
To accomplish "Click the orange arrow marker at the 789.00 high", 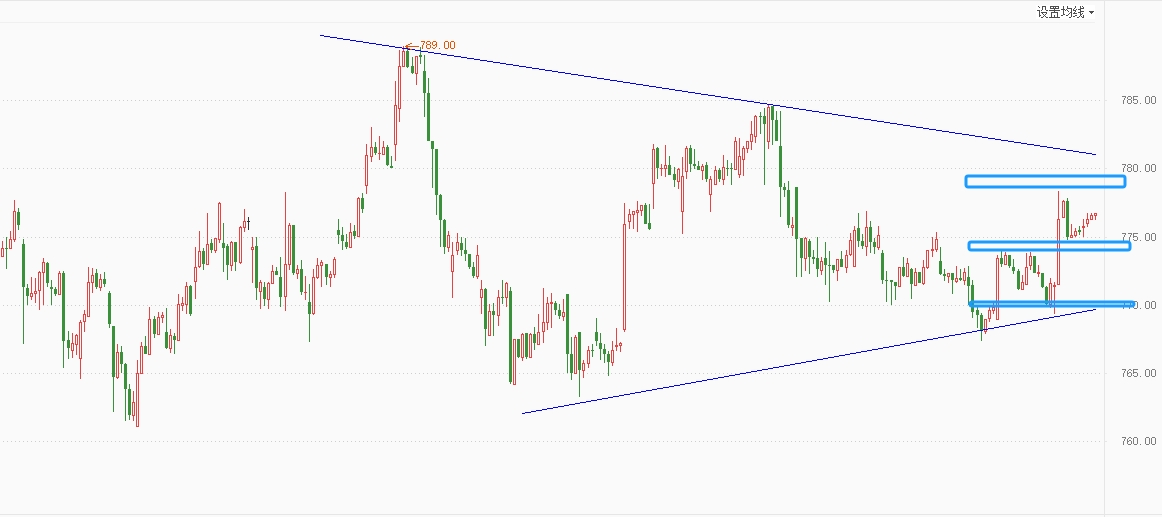I will pyautogui.click(x=408, y=45).
